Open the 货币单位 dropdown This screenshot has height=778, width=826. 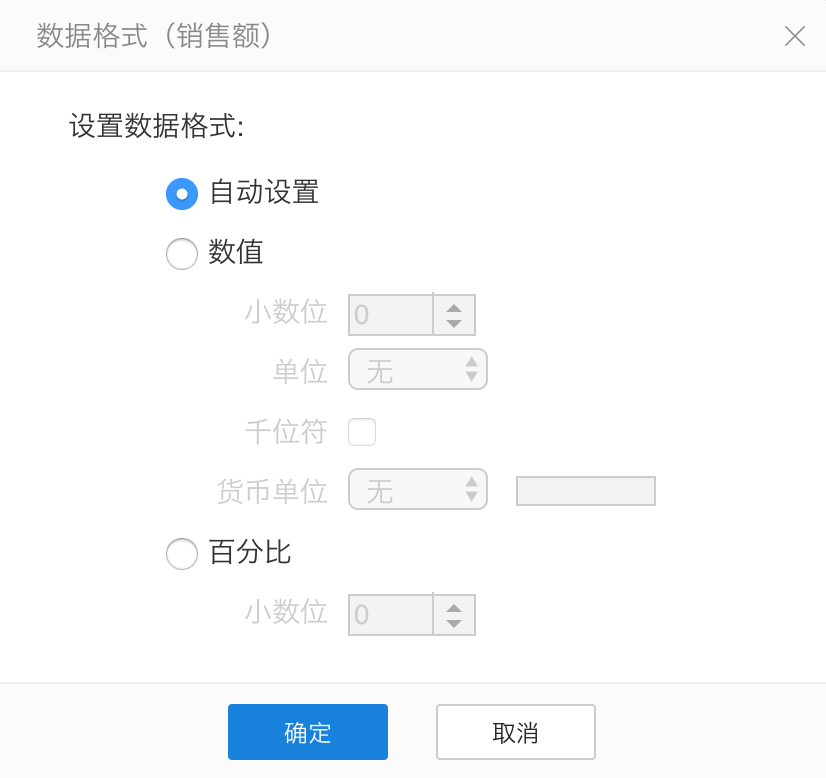pos(417,489)
